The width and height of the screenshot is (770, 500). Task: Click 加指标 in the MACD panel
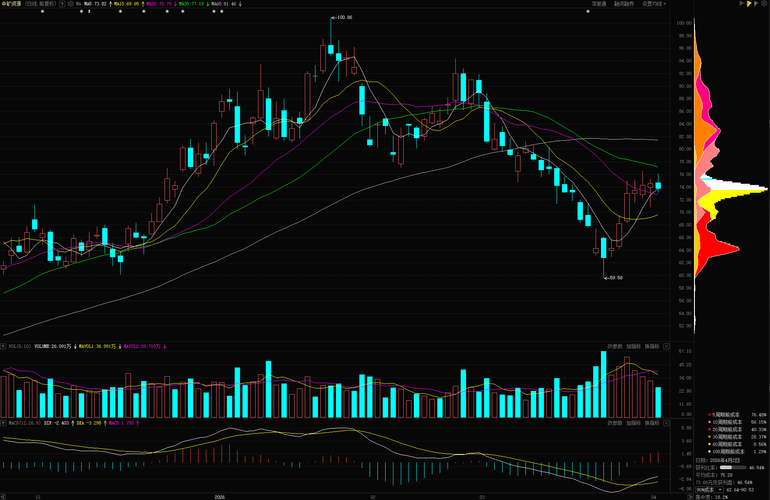[x=633, y=423]
